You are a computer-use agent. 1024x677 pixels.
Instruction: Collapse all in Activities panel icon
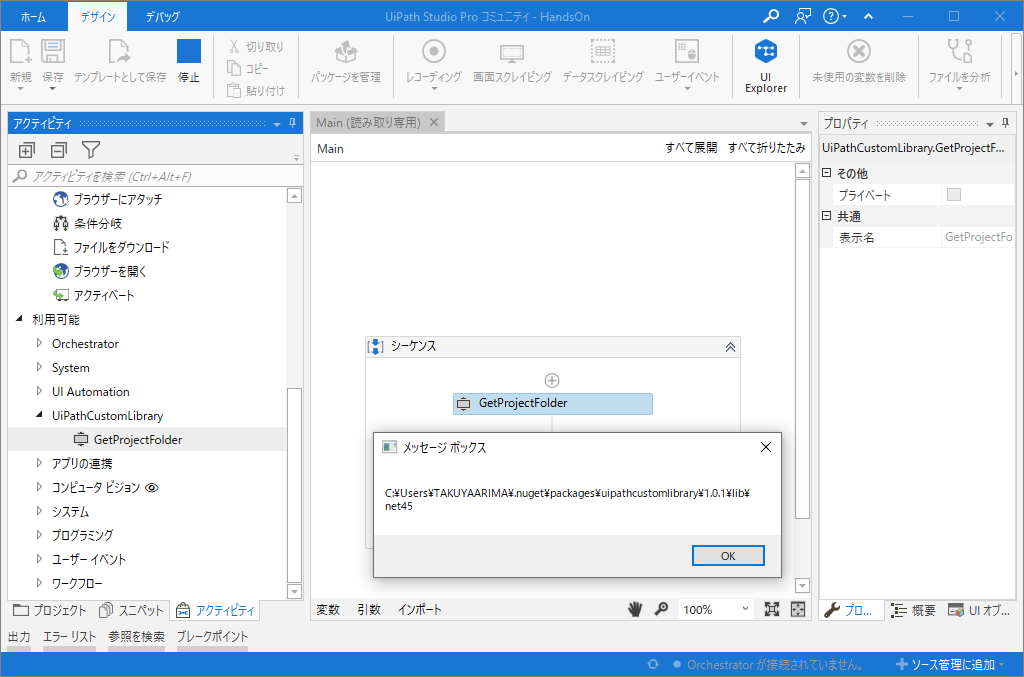coord(59,151)
